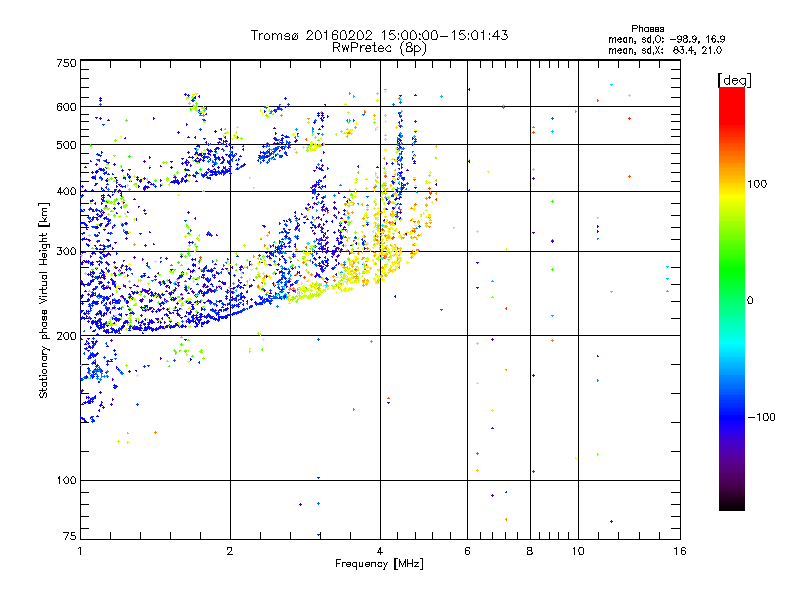Click the 'mean, sd,X: 83.4, 21.0' text
The height and width of the screenshot is (600, 800).
click(665, 50)
